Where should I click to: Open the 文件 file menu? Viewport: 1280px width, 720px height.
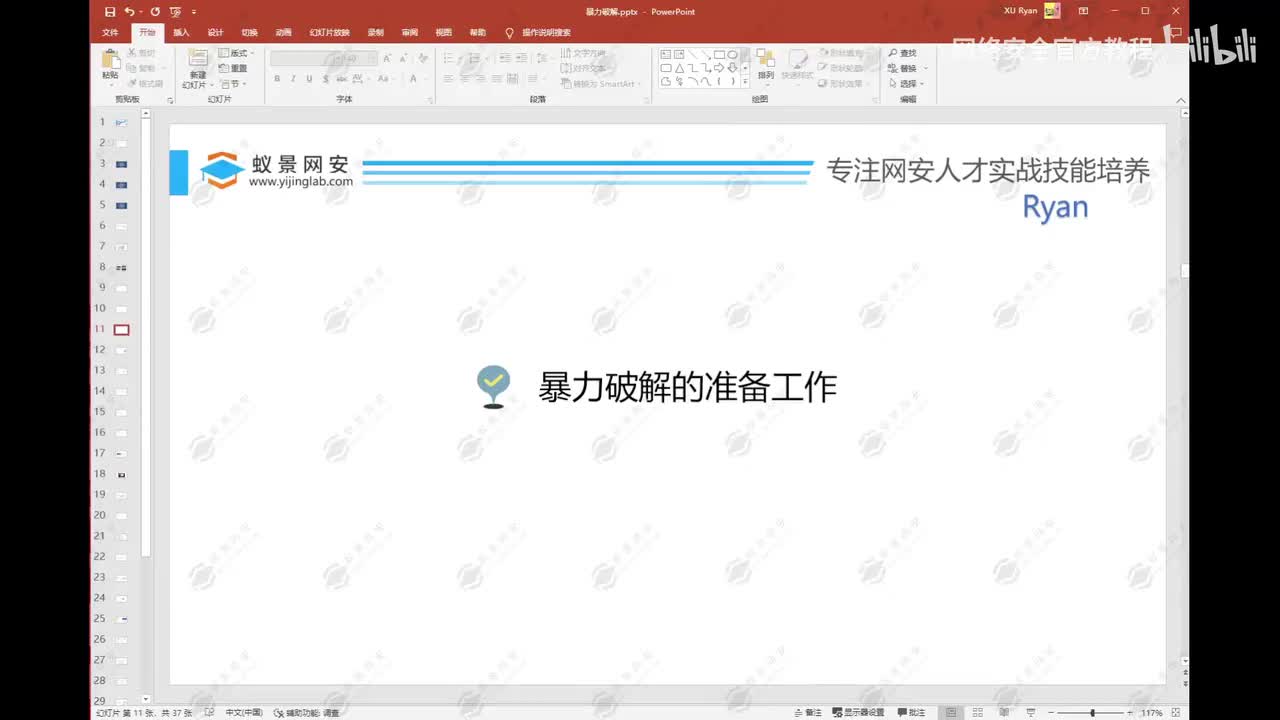110,32
